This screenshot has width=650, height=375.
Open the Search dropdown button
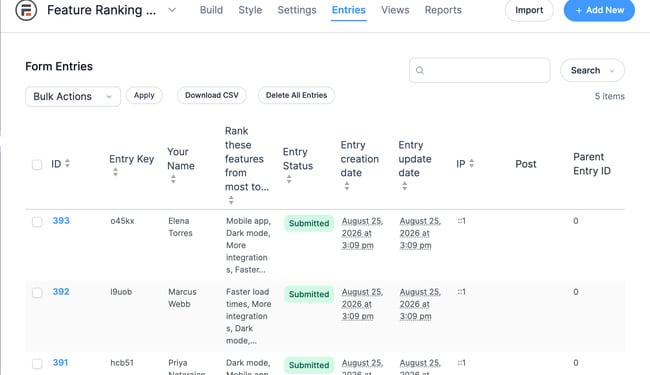(x=592, y=70)
